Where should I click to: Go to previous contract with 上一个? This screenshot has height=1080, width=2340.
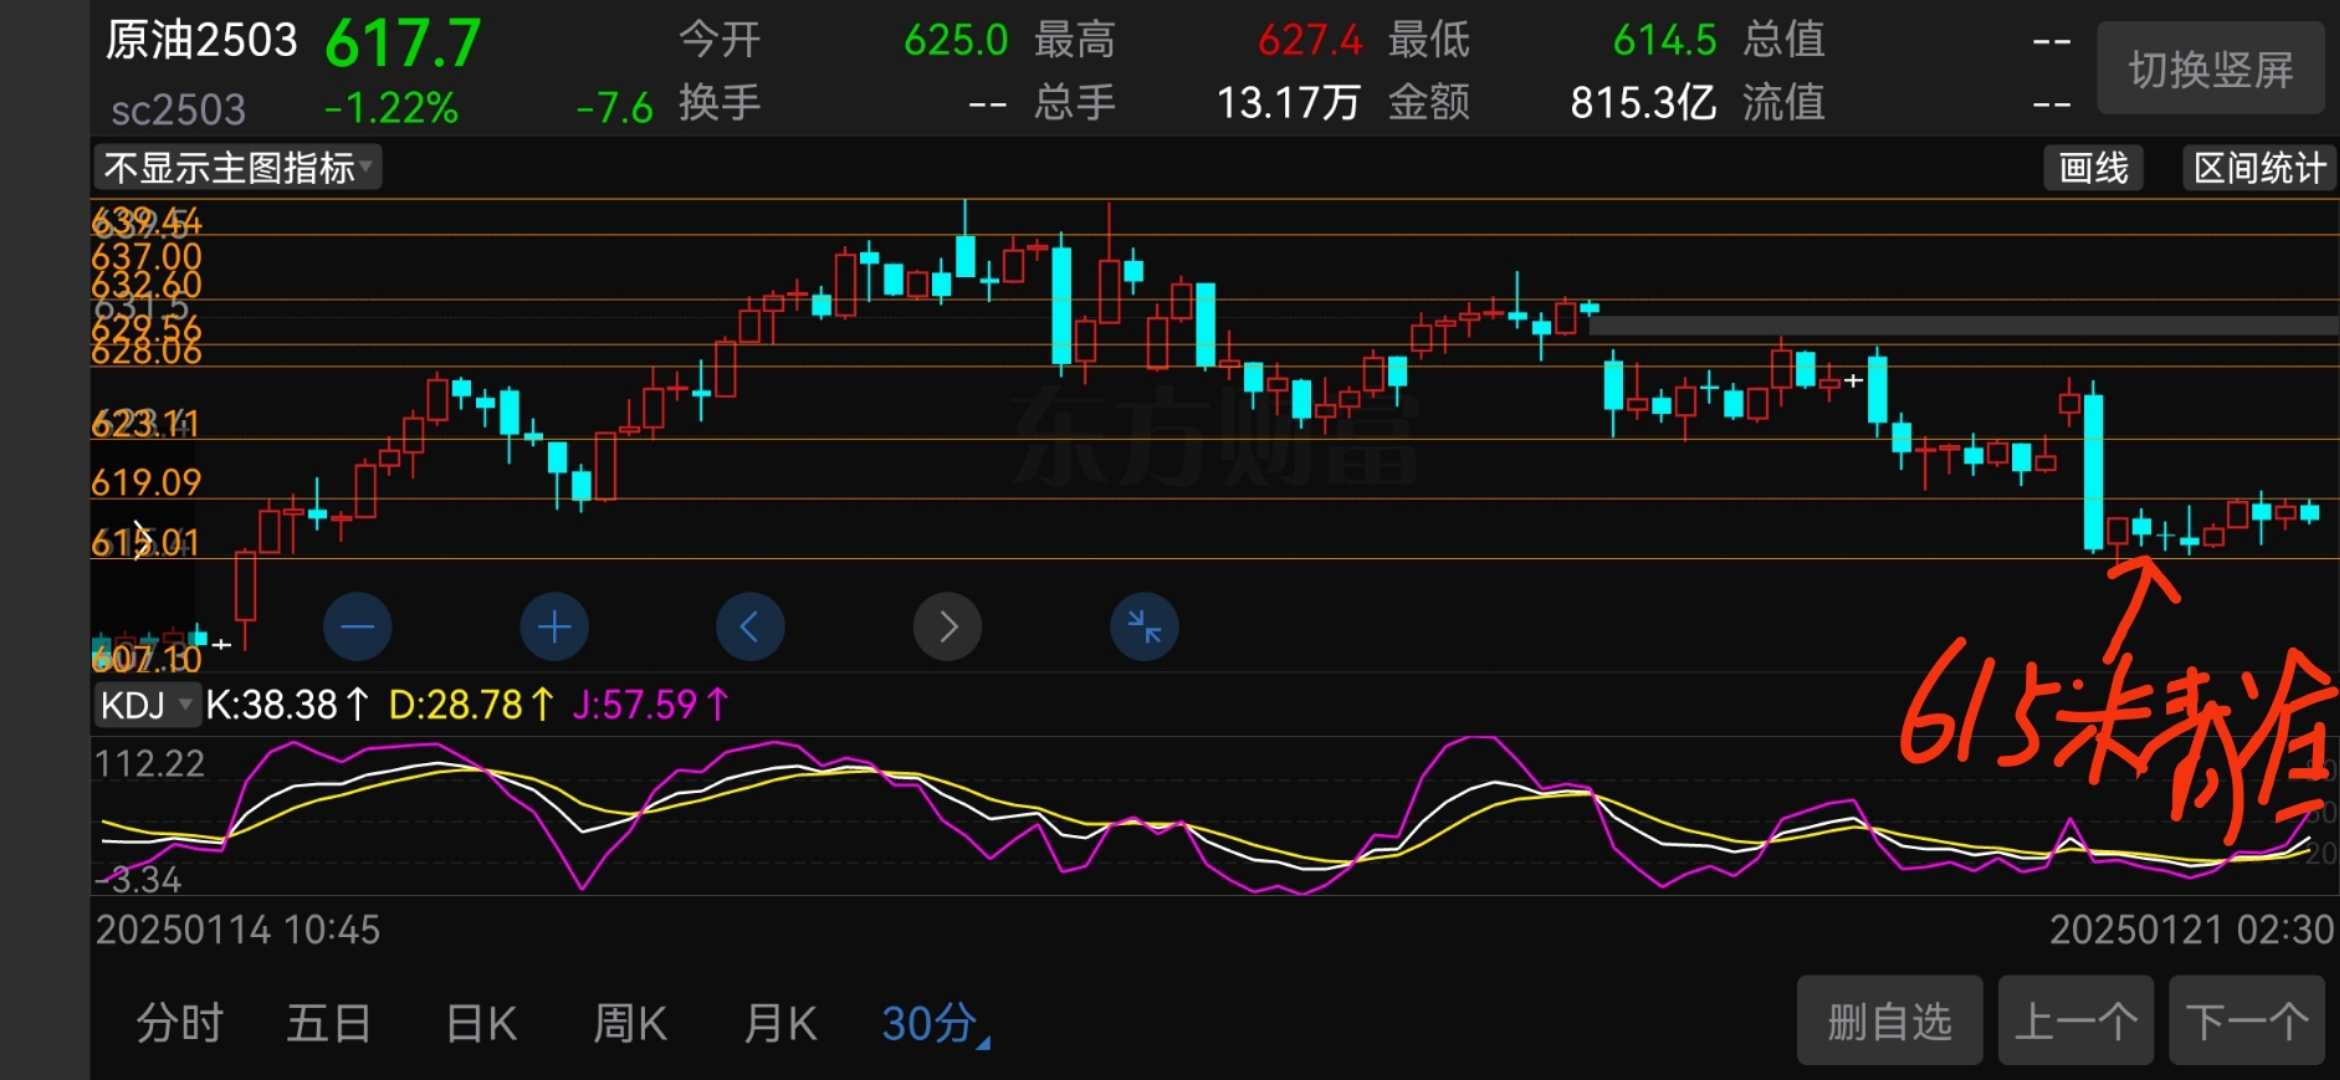(2075, 1022)
